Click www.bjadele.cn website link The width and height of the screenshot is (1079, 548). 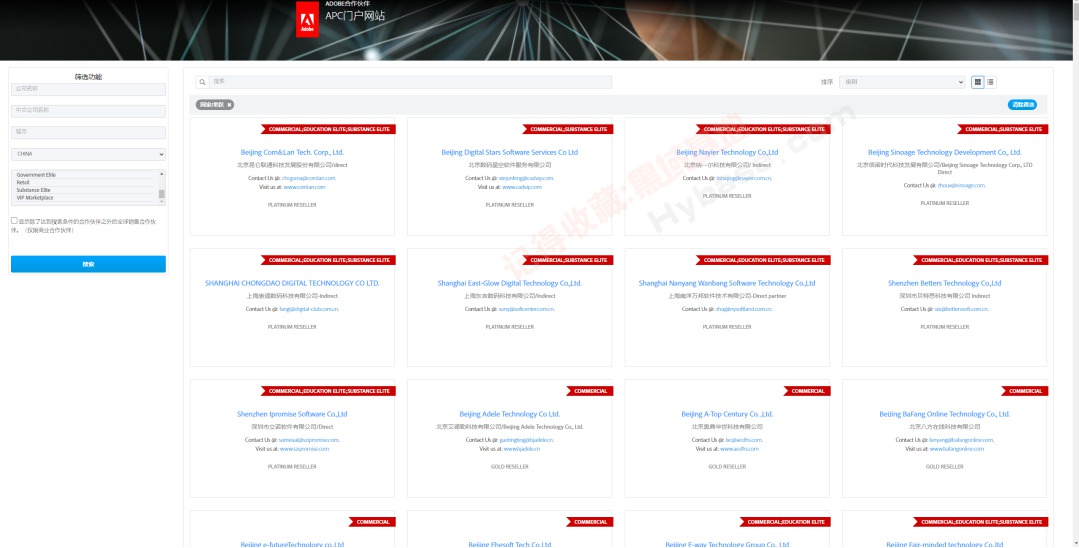(522, 449)
